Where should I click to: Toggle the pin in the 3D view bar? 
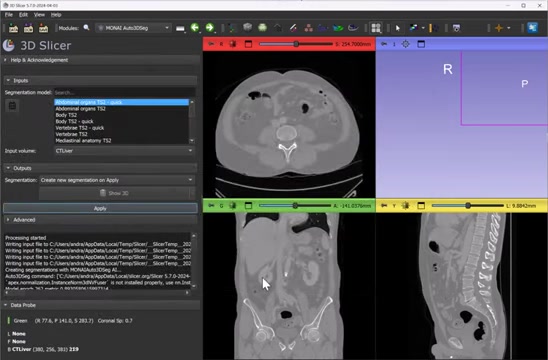click(x=384, y=44)
